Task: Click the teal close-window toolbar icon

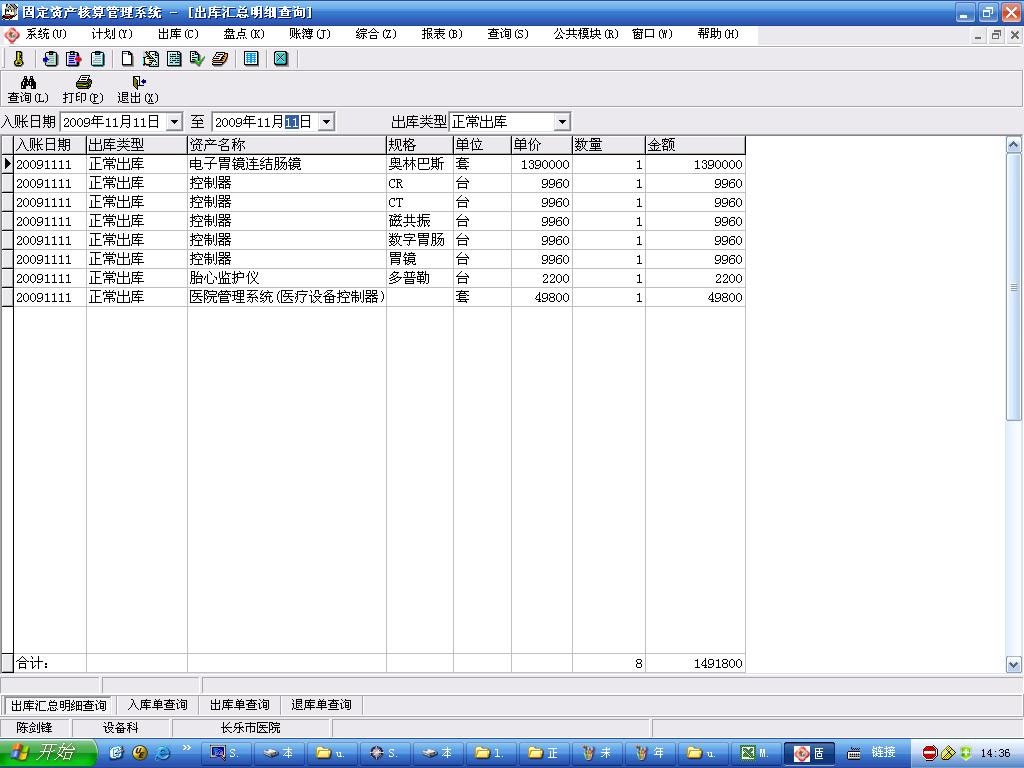Action: pyautogui.click(x=281, y=59)
